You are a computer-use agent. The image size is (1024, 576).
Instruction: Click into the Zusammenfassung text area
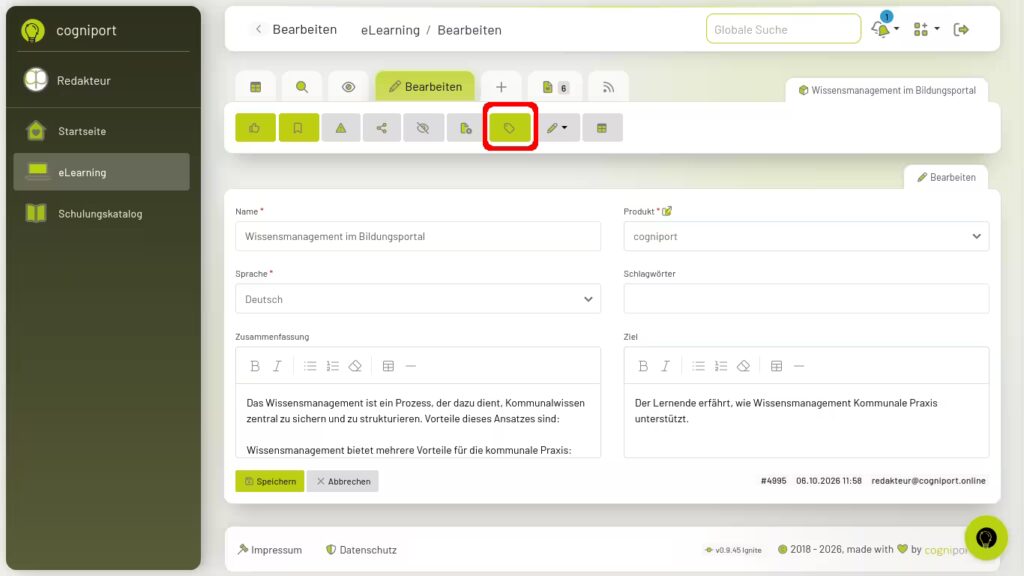point(418,421)
